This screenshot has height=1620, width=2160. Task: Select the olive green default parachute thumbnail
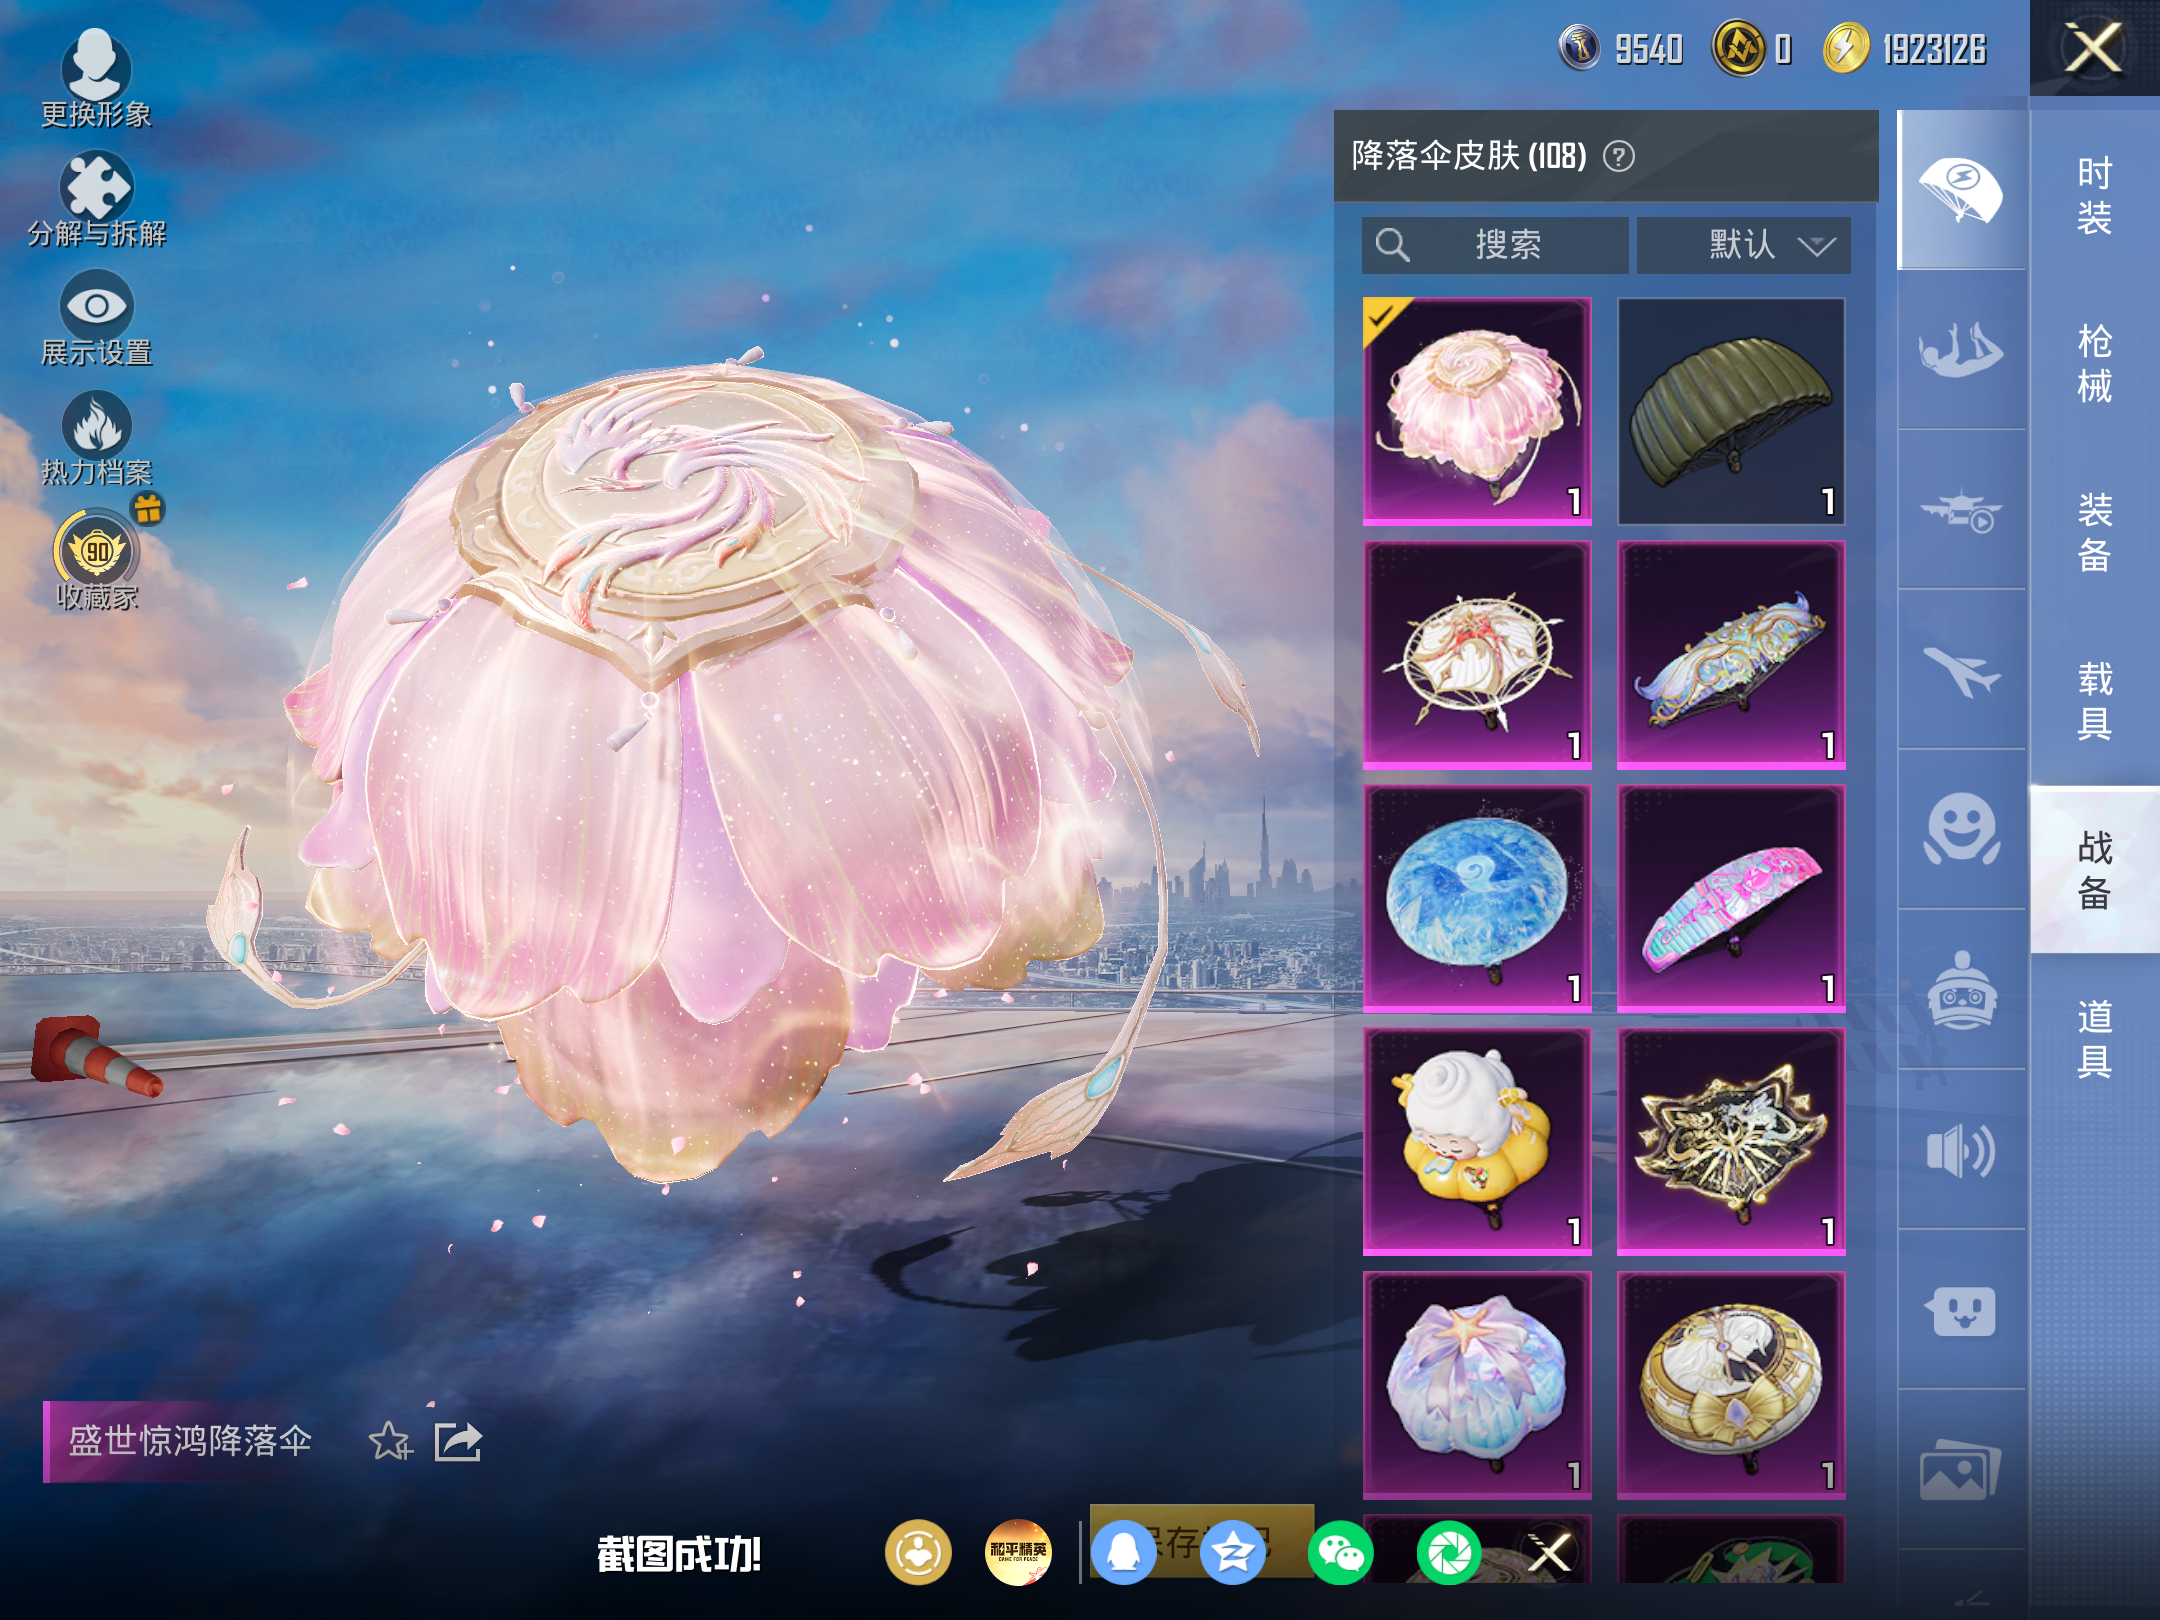click(x=1731, y=411)
